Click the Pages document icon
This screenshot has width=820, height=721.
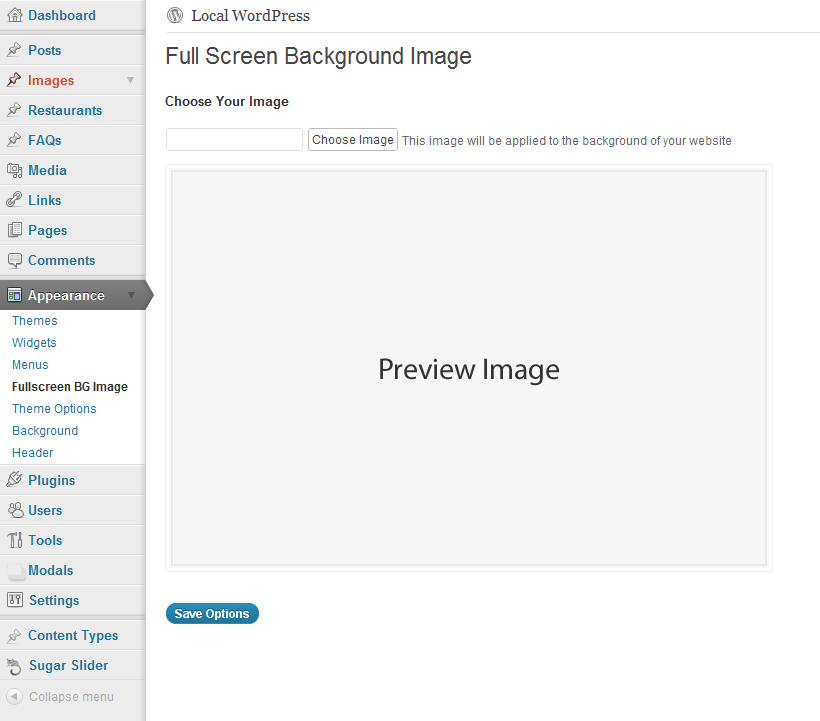pyautogui.click(x=15, y=230)
